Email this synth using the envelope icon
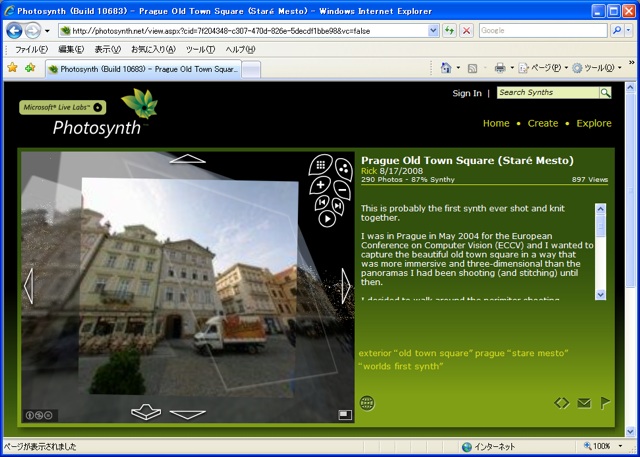 (x=584, y=403)
